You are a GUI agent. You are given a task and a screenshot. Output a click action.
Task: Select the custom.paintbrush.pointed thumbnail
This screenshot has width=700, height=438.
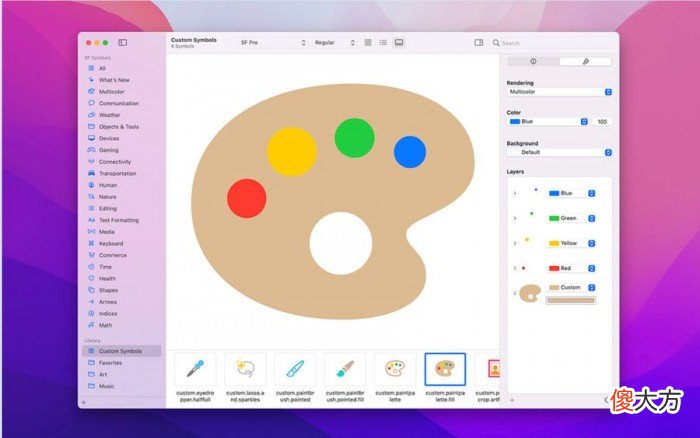pos(295,369)
